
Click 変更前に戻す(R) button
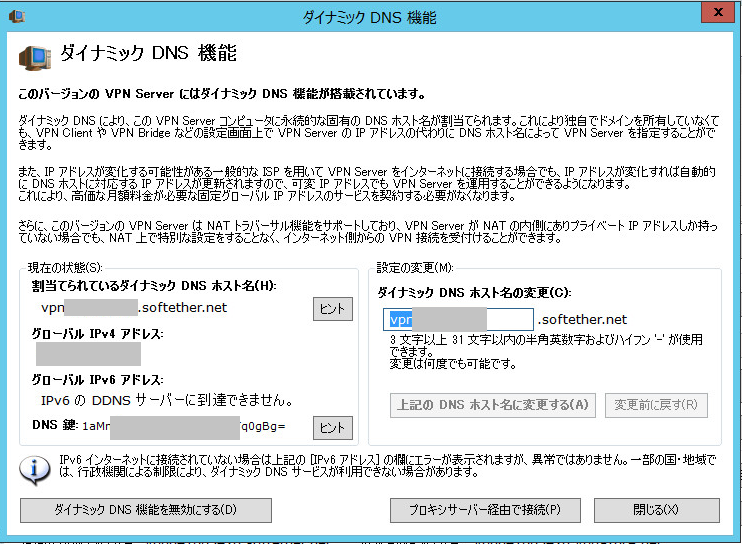coord(656,405)
